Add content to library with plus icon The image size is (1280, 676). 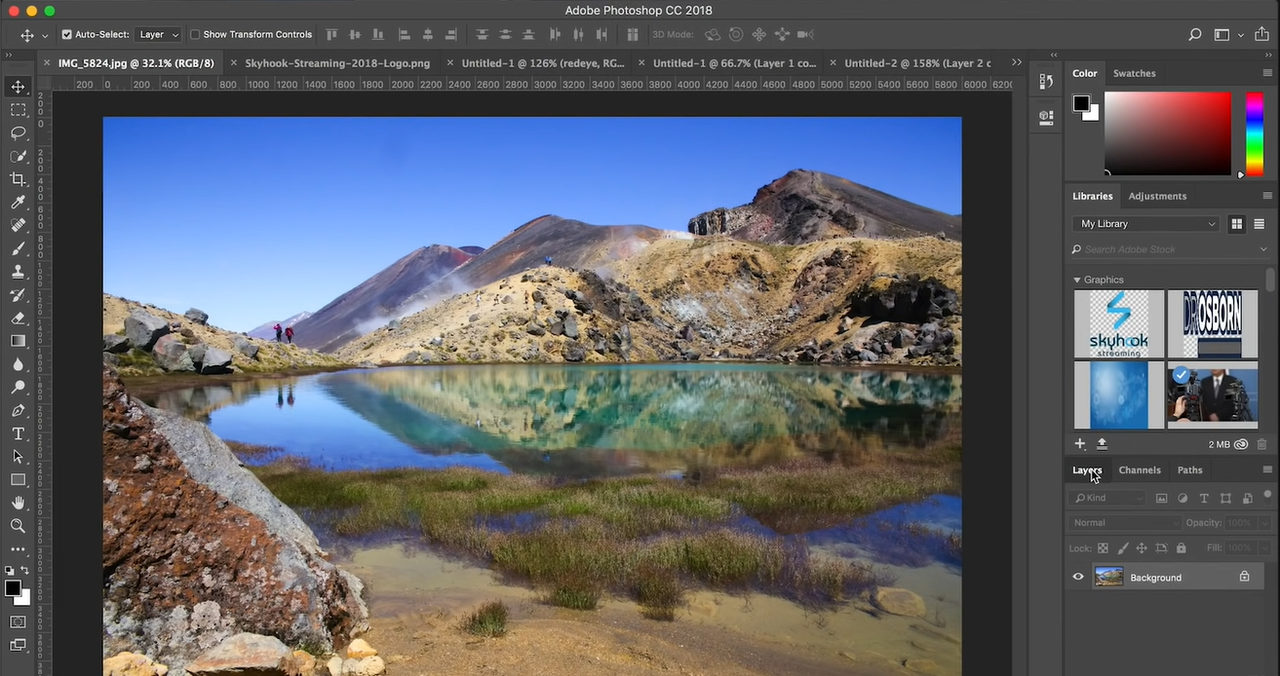point(1080,443)
